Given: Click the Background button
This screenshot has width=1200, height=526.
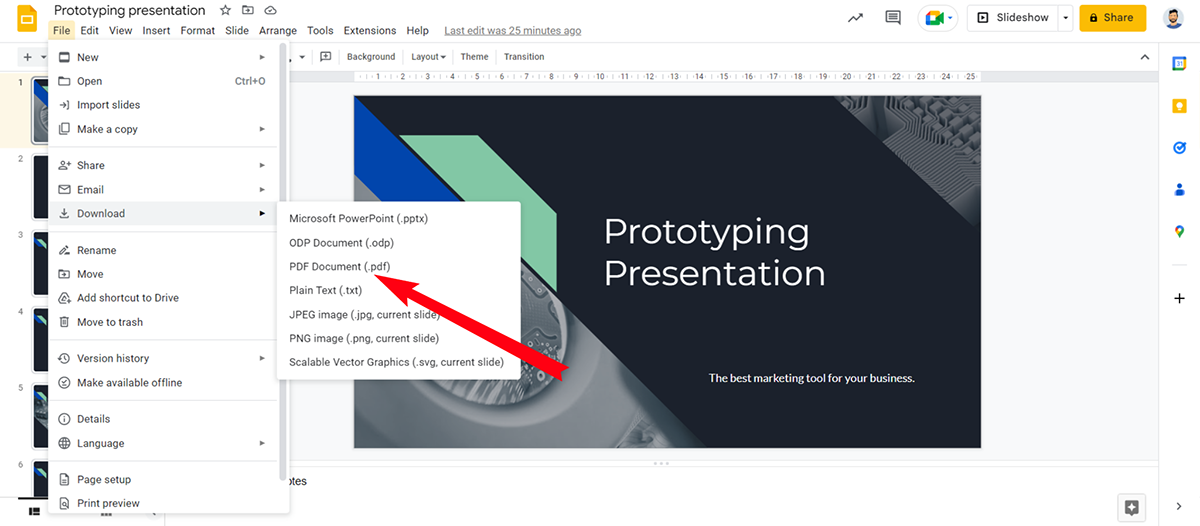Looking at the screenshot, I should pos(371,57).
